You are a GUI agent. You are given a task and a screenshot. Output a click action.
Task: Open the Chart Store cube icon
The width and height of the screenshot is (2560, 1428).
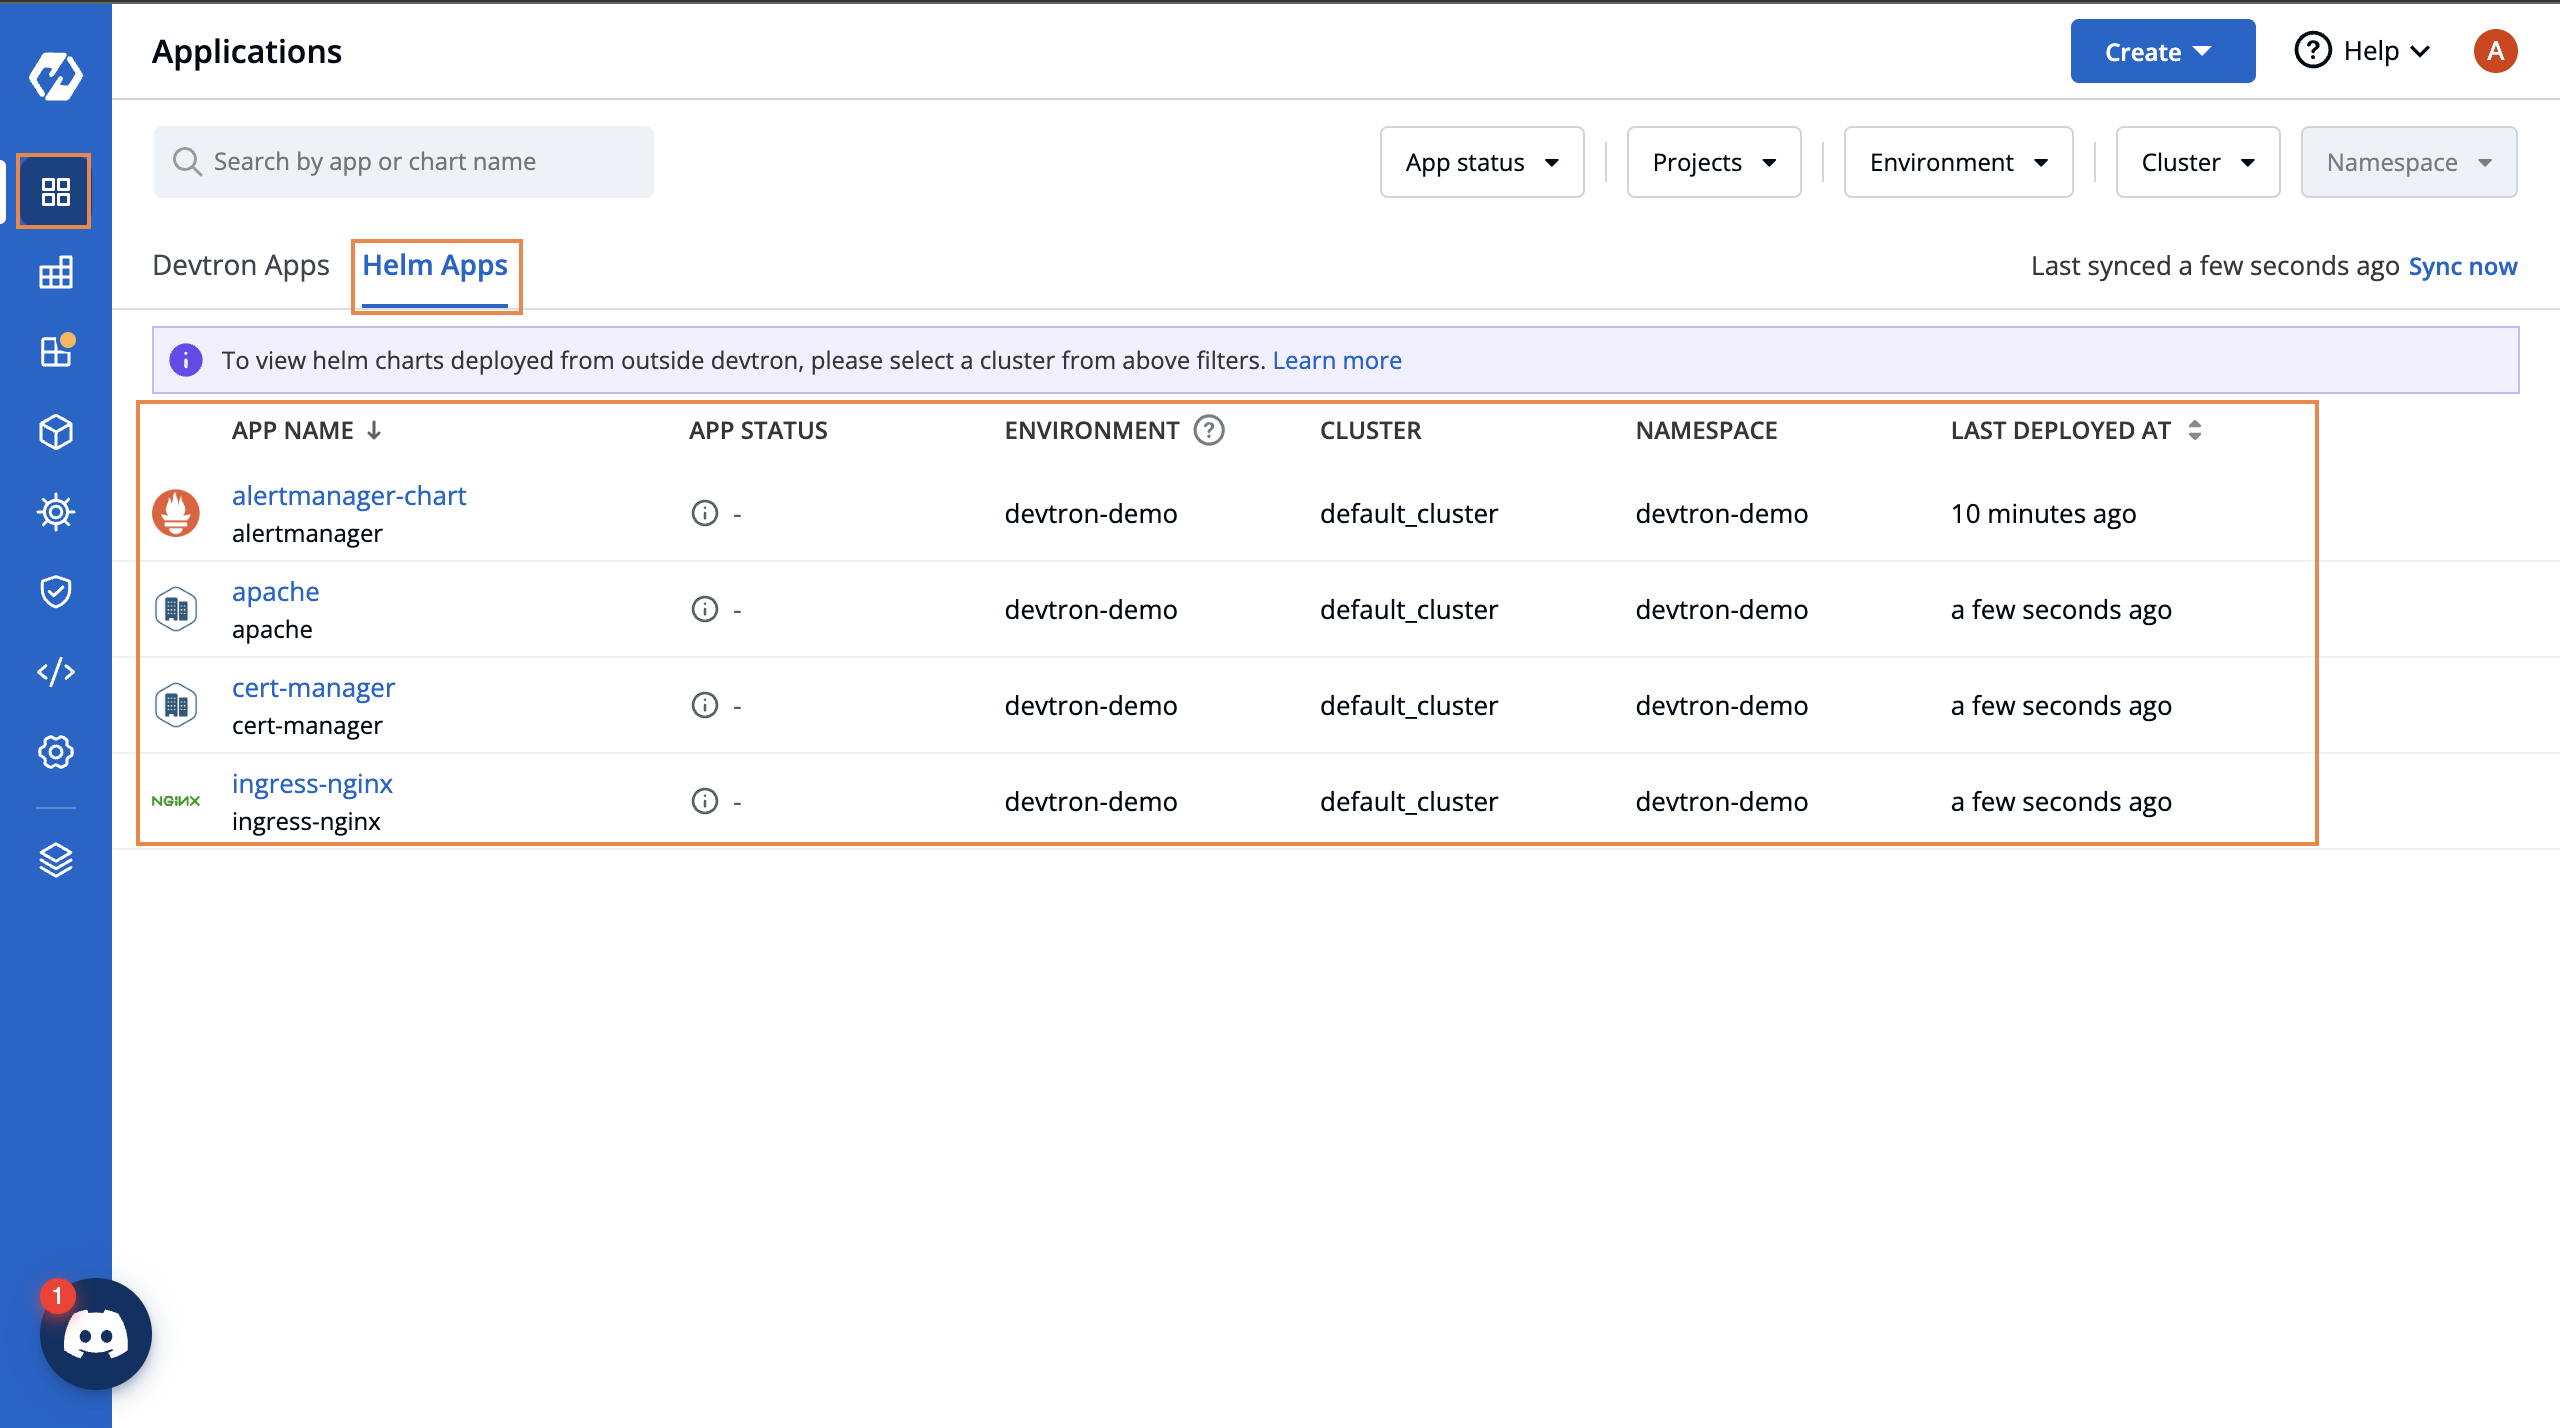55,432
